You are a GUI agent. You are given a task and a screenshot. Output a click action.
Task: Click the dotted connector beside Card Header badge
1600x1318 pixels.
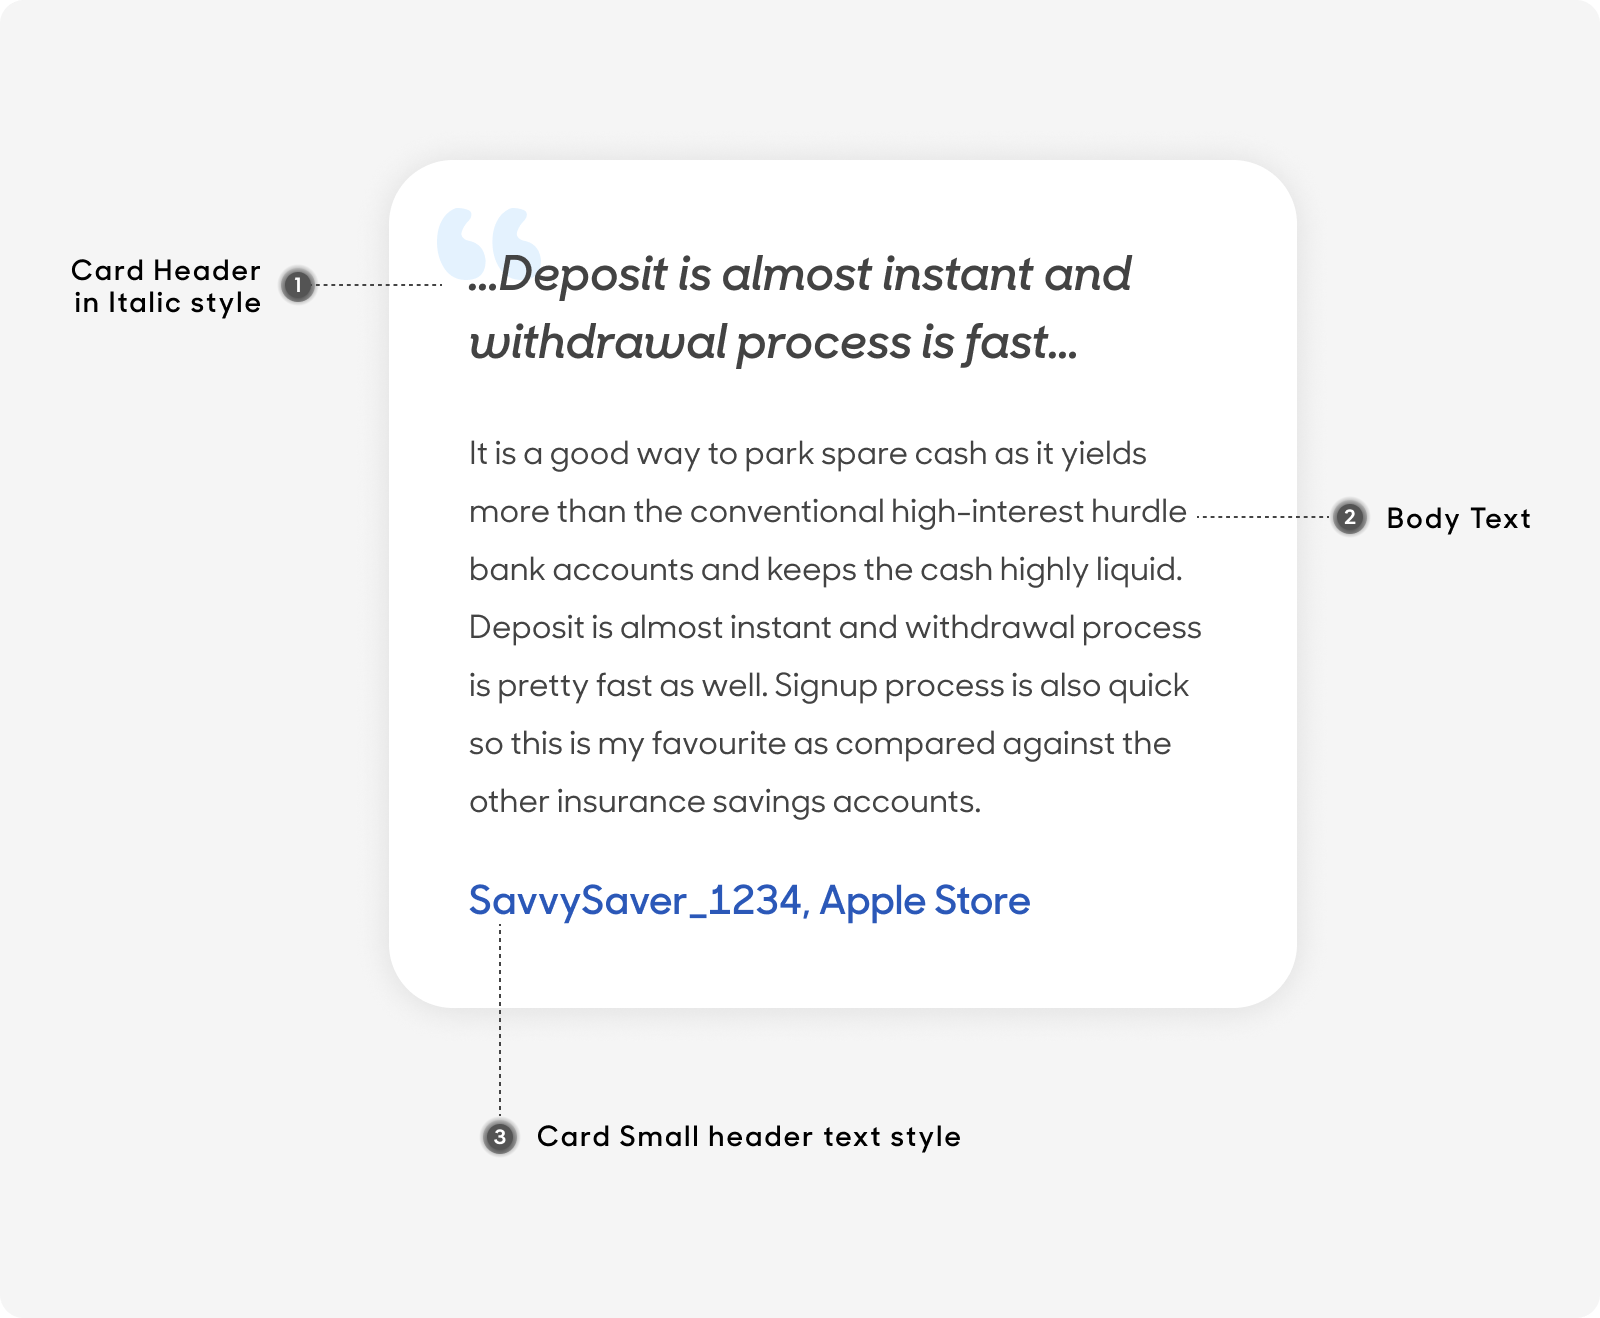379,285
